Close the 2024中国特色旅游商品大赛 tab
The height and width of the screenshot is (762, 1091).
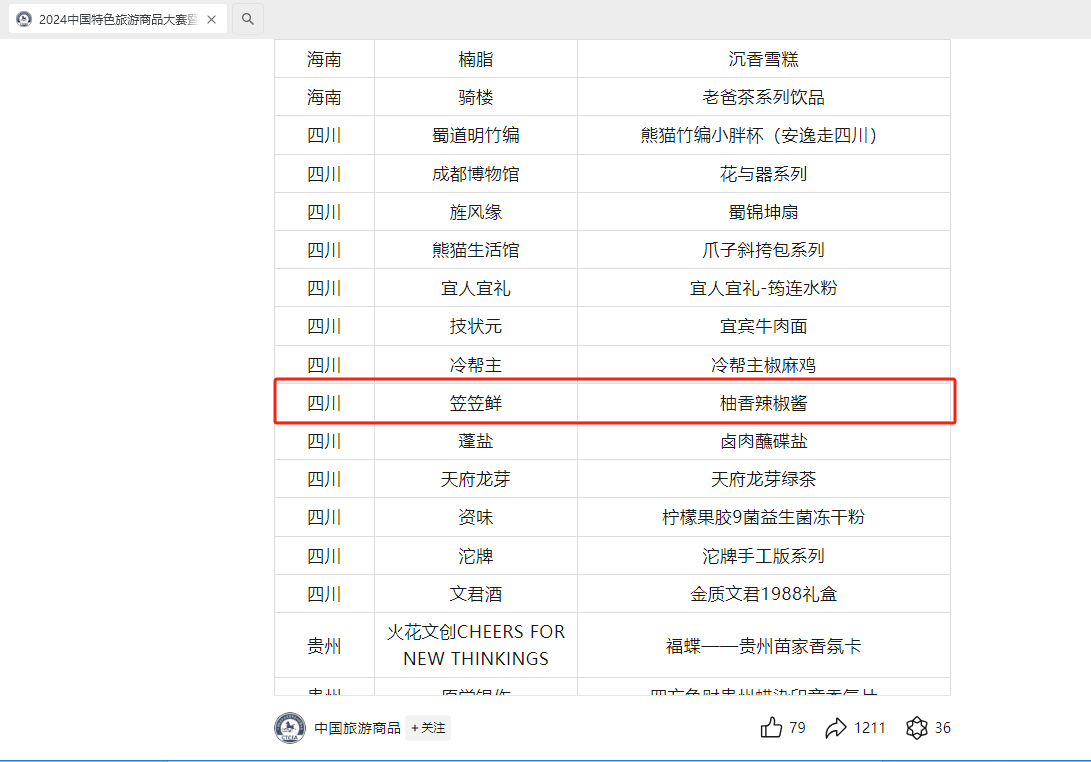point(212,19)
